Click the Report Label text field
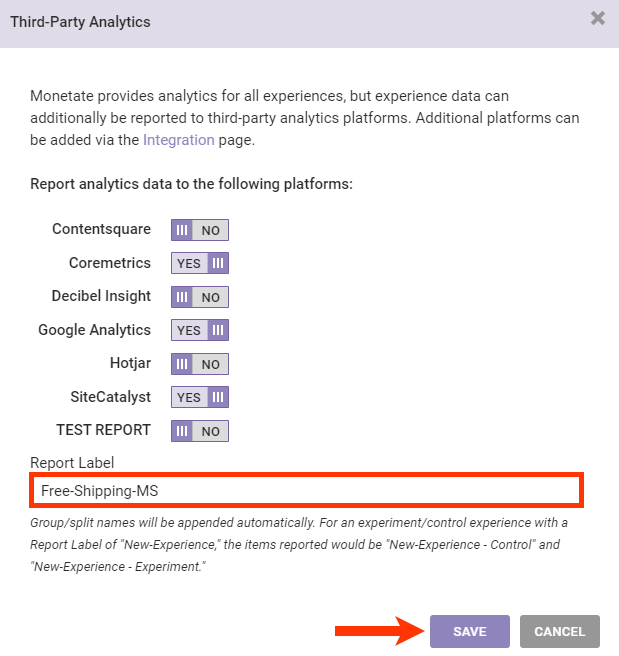This screenshot has width=619, height=656. pyautogui.click(x=305, y=491)
